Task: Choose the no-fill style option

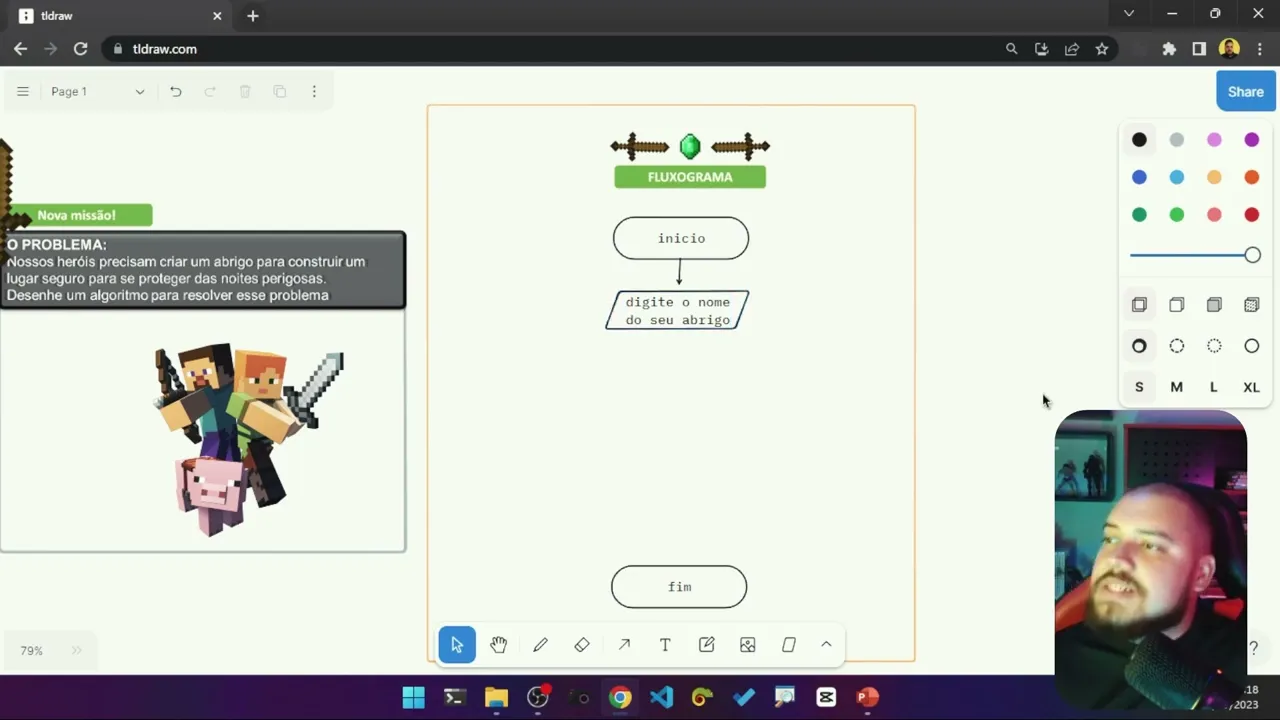Action: [x=1139, y=305]
